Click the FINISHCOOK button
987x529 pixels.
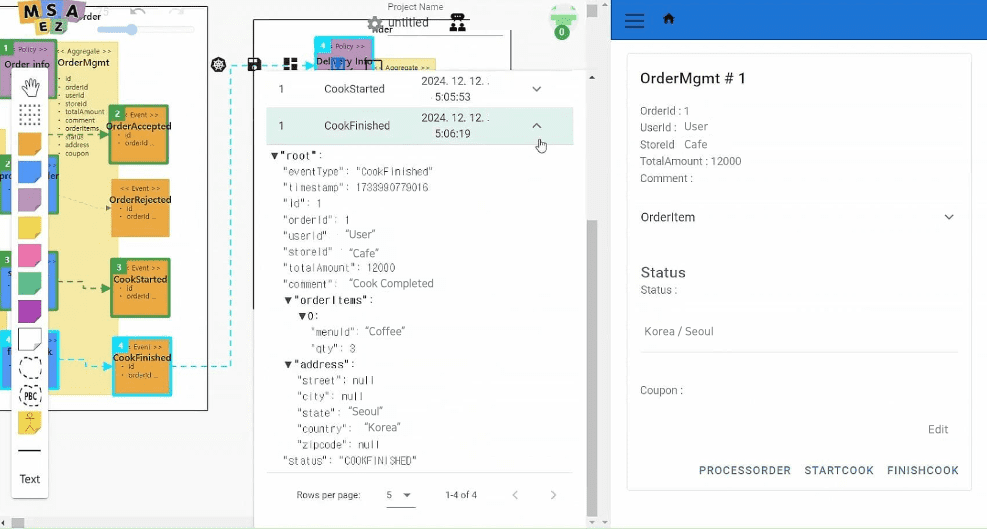click(922, 470)
